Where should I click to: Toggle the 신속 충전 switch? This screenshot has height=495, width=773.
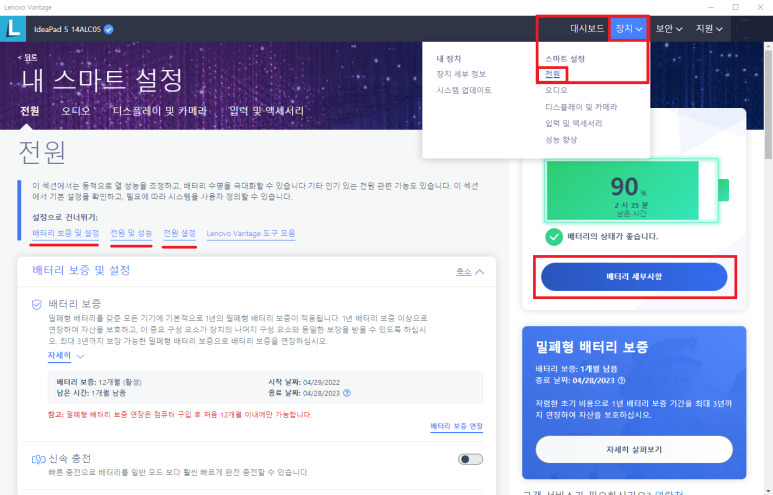[470, 460]
